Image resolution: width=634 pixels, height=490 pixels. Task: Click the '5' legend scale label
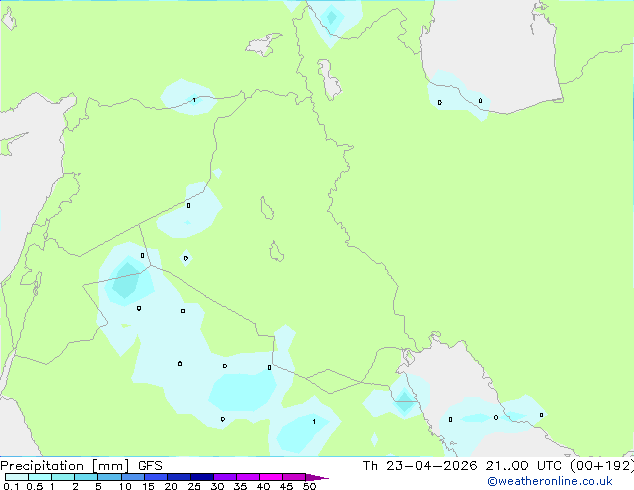98,486
